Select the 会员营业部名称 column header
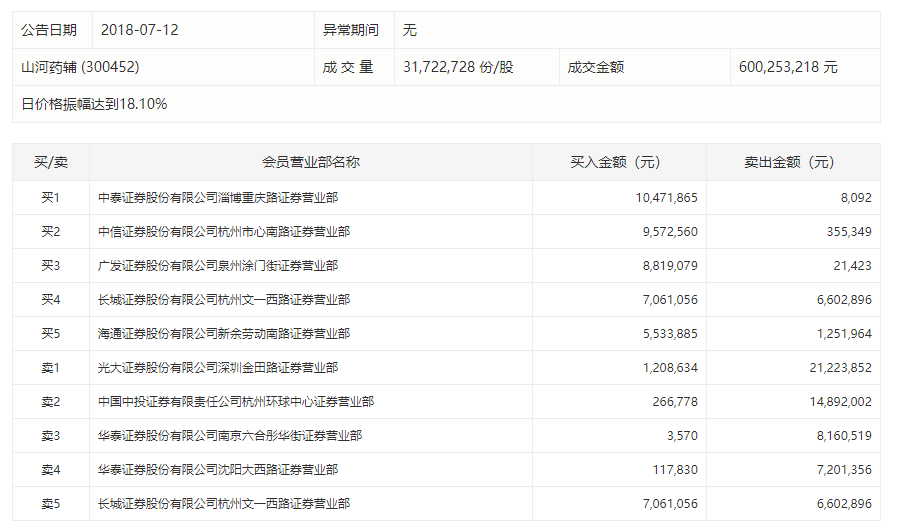The width and height of the screenshot is (898, 532). click(x=310, y=162)
